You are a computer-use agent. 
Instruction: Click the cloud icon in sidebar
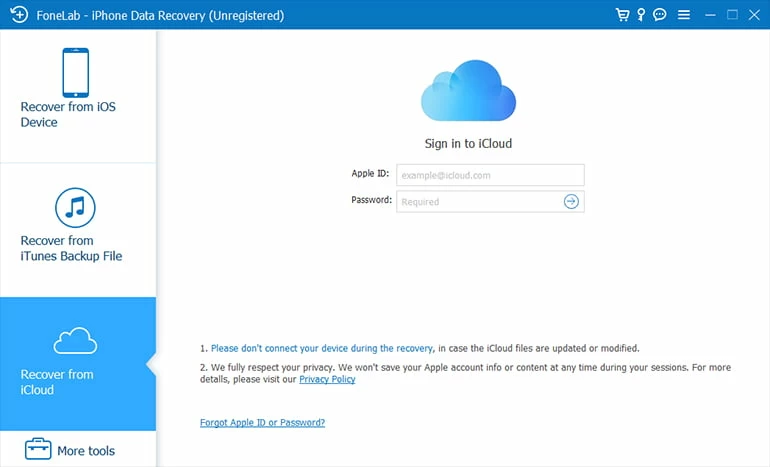point(75,342)
